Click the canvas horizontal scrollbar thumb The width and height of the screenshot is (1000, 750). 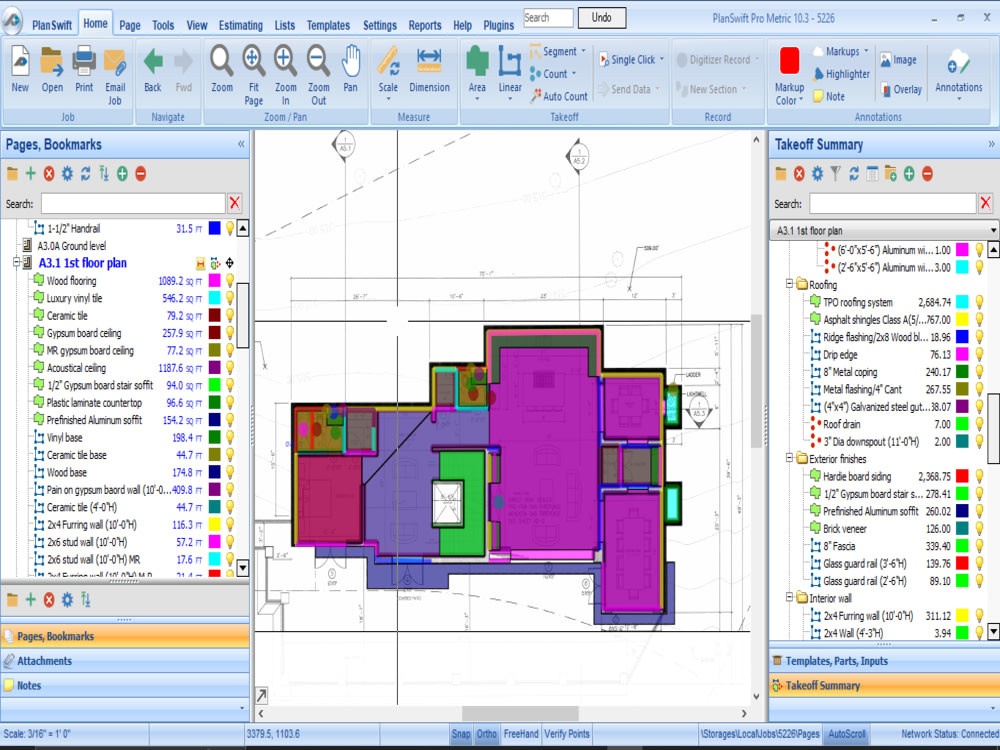(x=520, y=713)
